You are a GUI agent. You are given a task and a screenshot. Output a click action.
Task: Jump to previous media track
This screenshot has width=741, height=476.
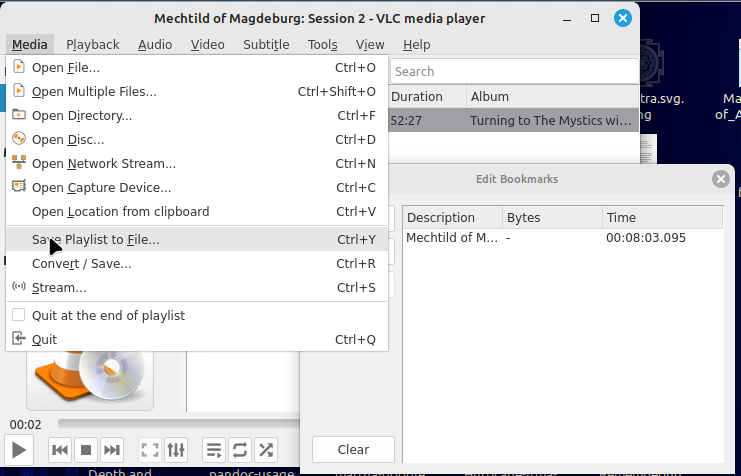coord(60,450)
